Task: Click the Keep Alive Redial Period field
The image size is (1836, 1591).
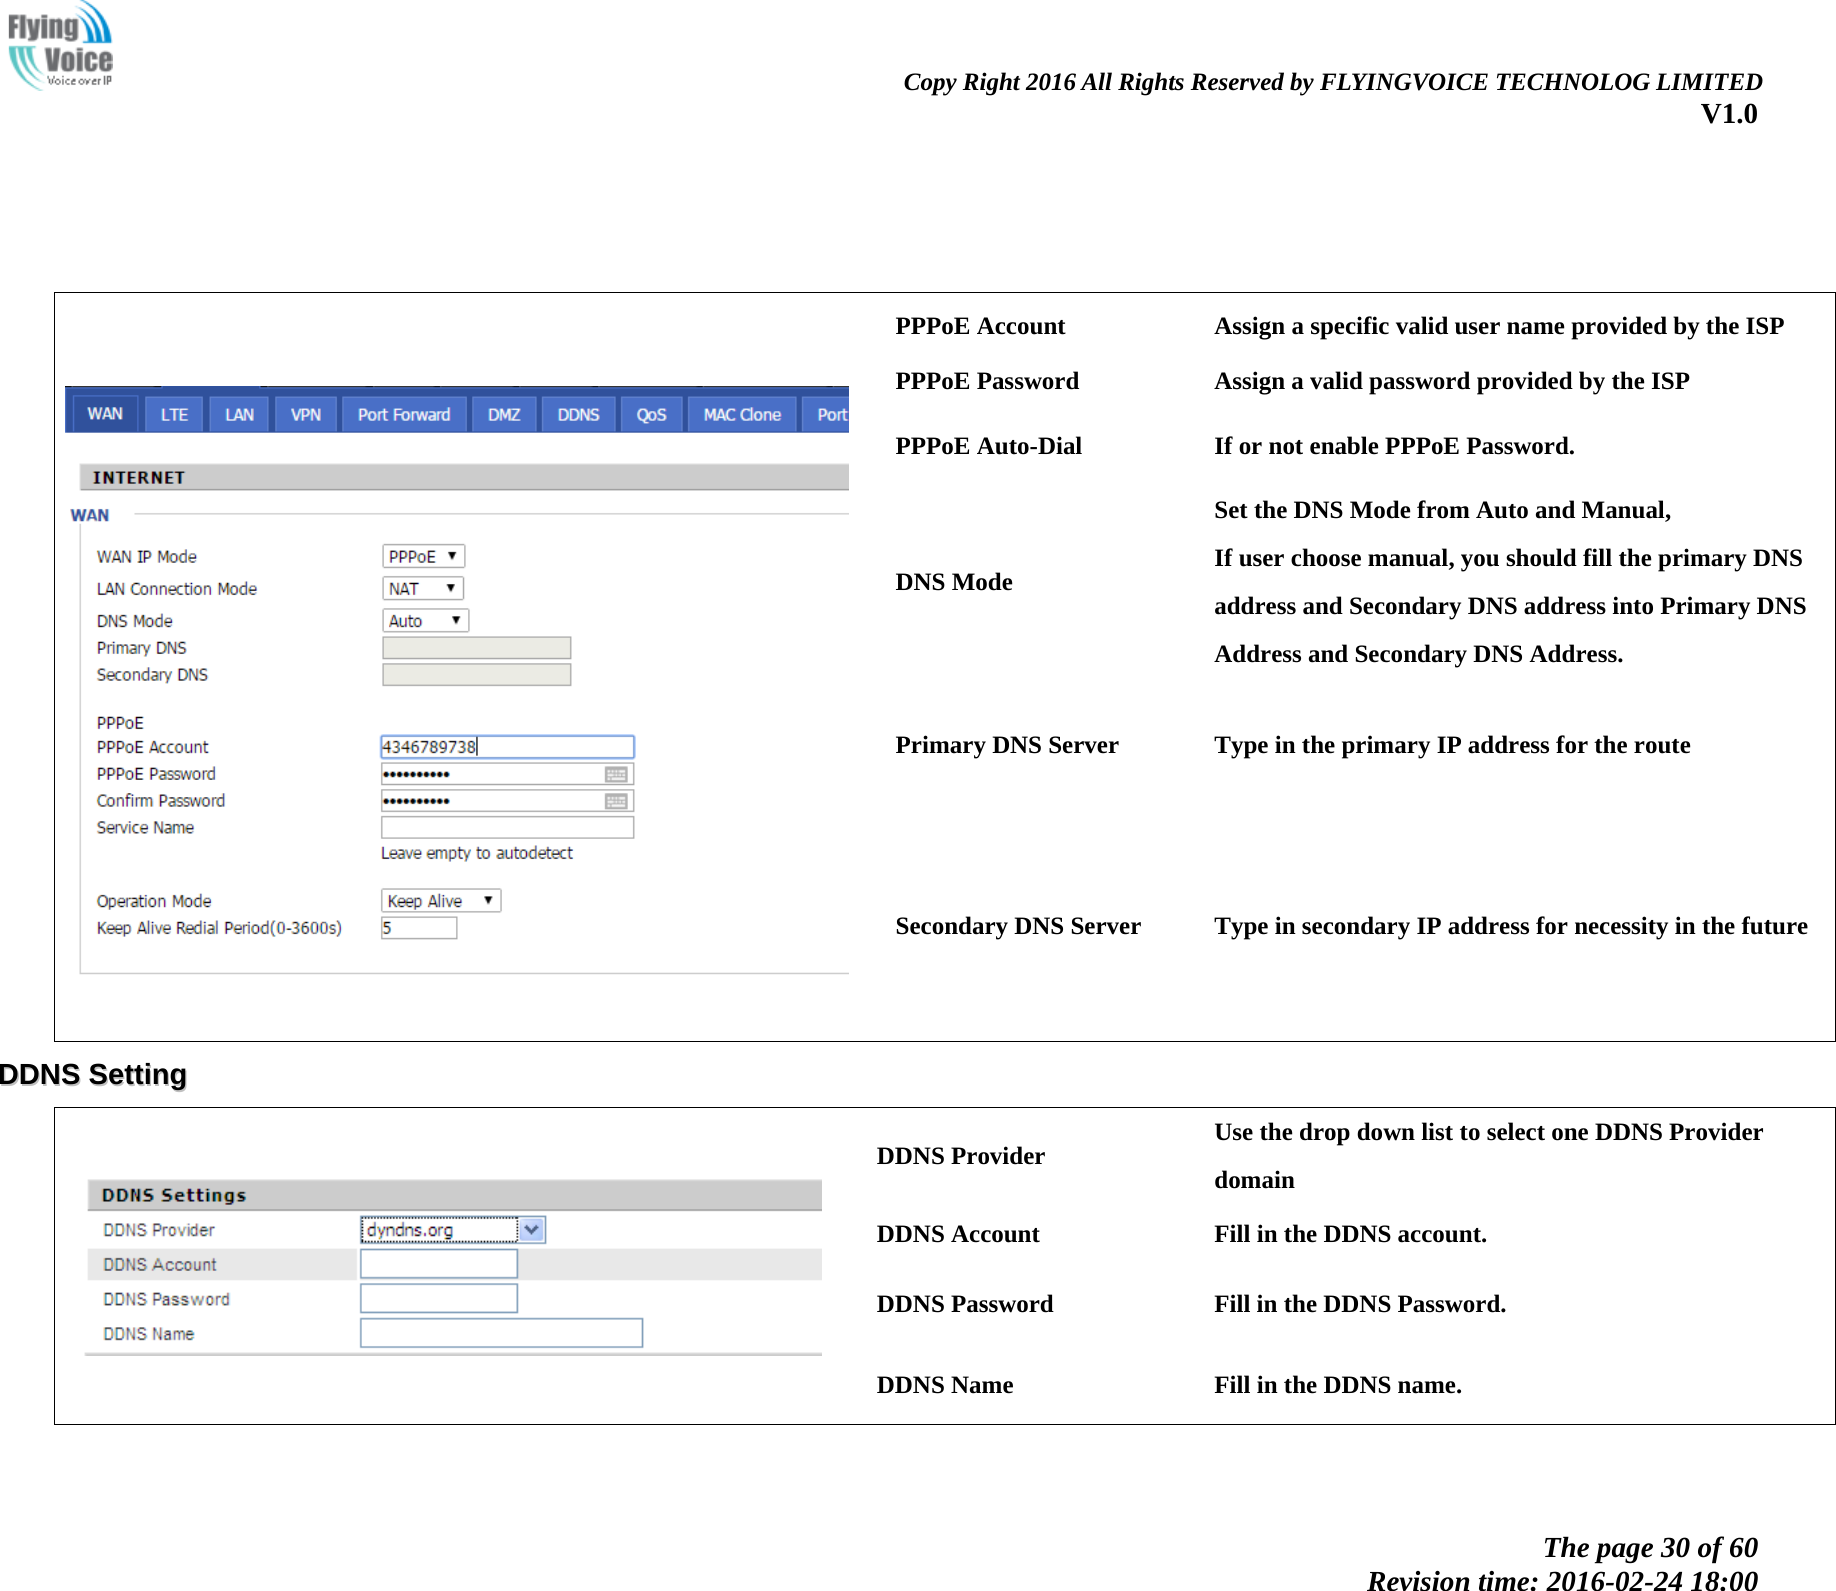Action: point(417,927)
